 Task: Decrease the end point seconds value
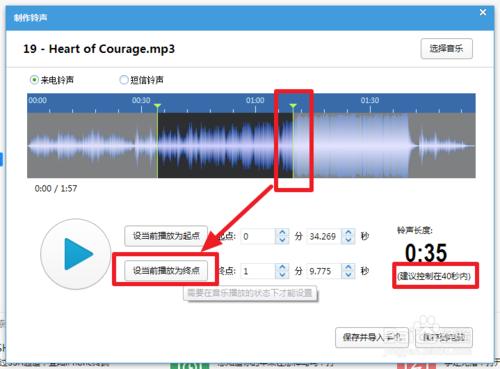(348, 275)
